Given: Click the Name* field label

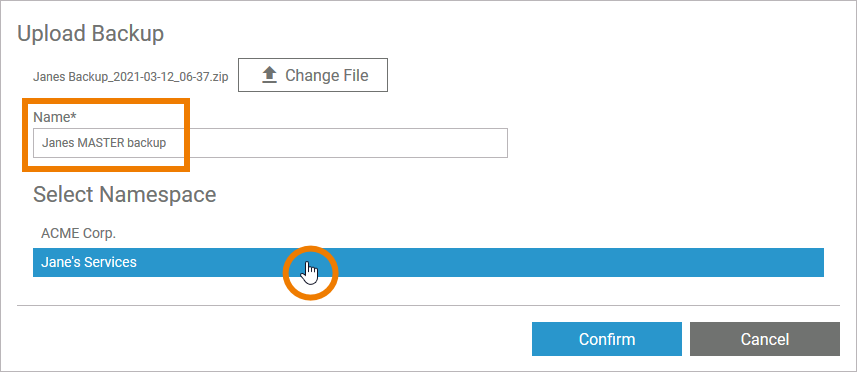Looking at the screenshot, I should tap(53, 117).
